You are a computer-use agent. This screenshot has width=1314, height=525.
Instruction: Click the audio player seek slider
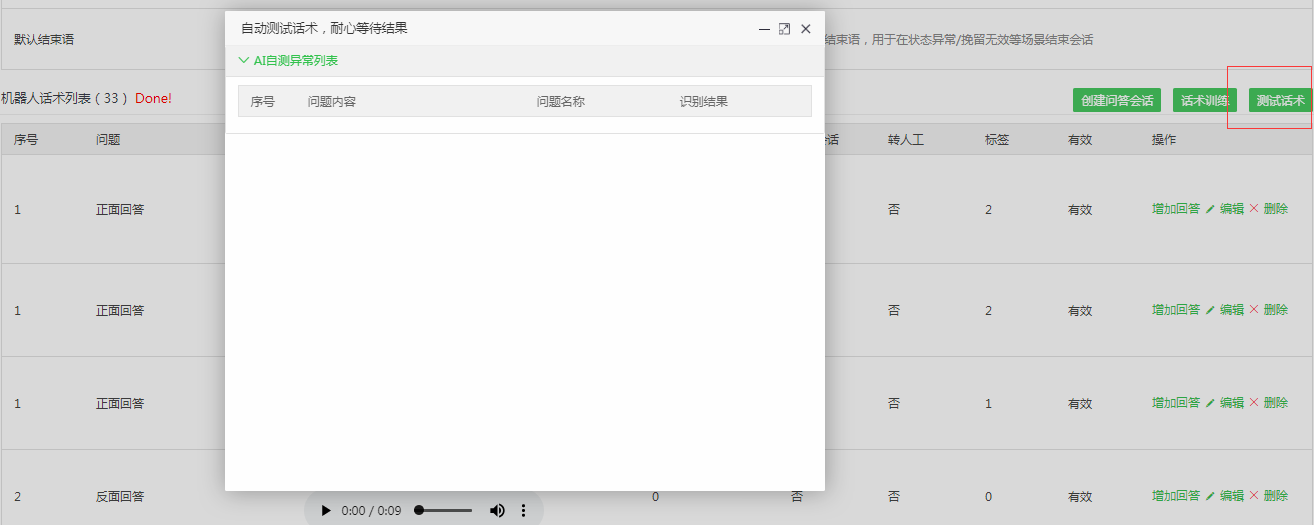(444, 510)
